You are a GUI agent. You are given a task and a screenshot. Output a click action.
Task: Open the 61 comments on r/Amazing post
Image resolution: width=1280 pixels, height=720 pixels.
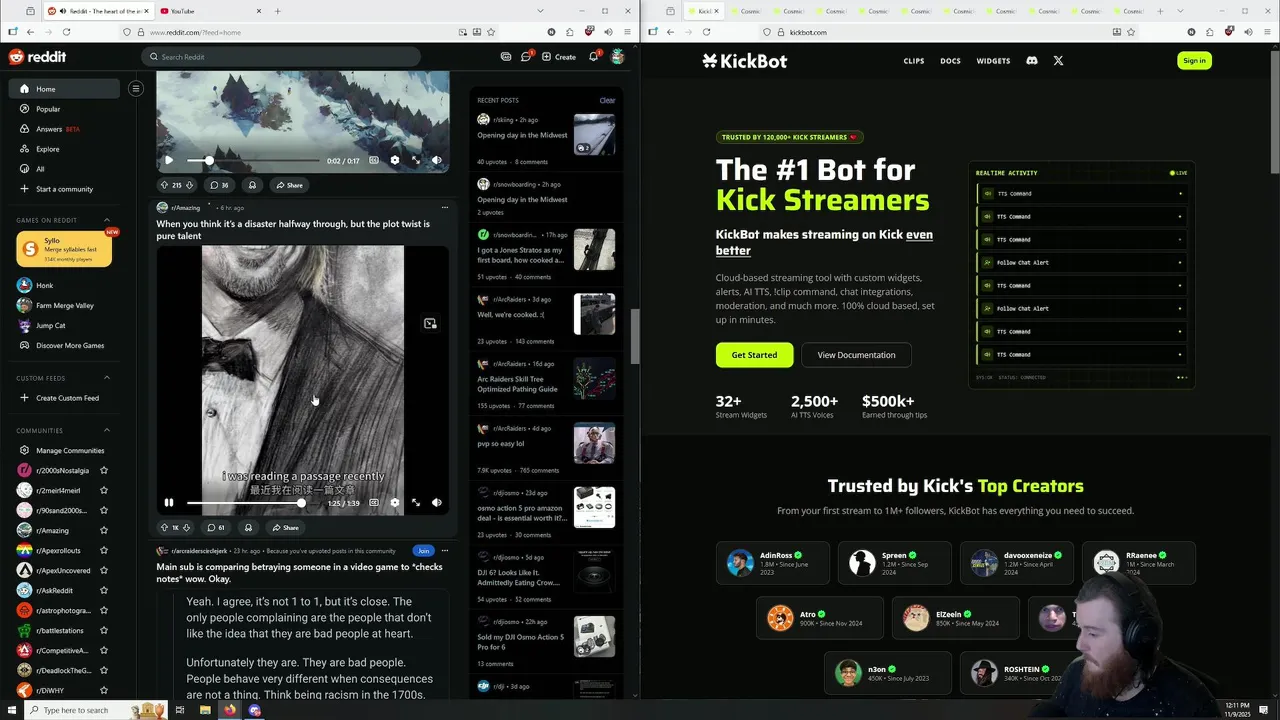point(216,527)
